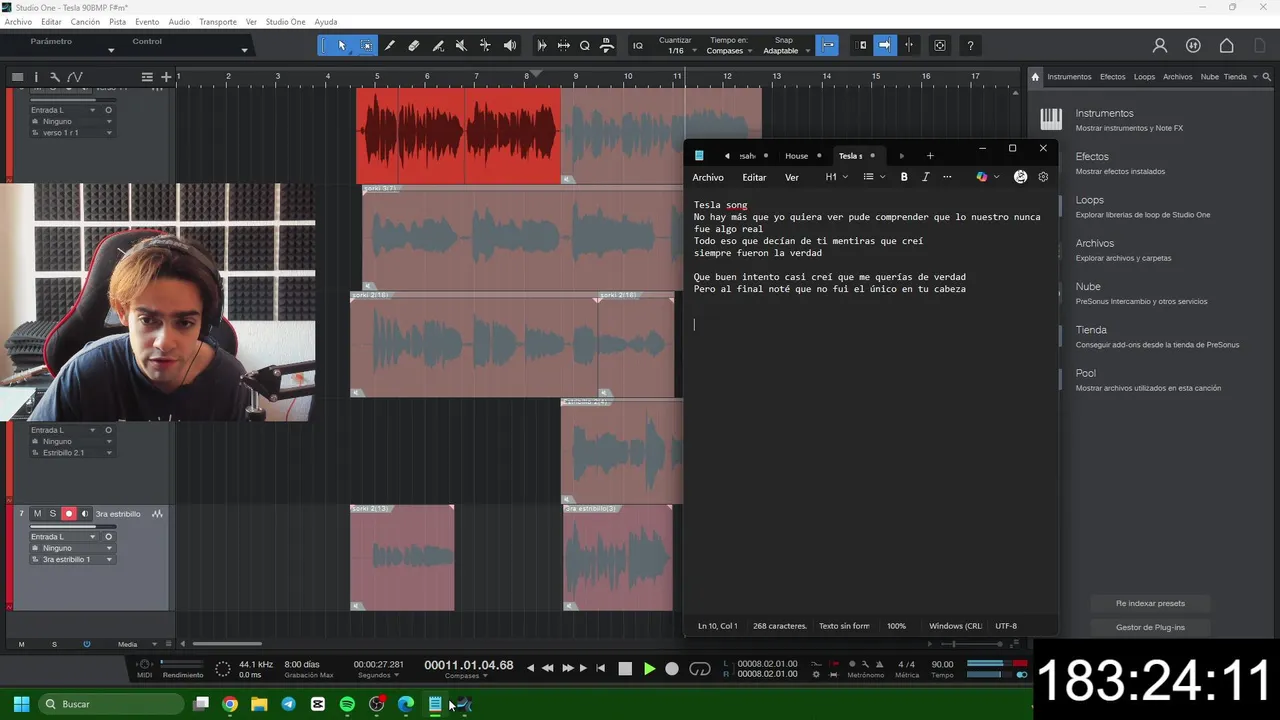
Task: Click the Play button in transport
Action: [649, 669]
